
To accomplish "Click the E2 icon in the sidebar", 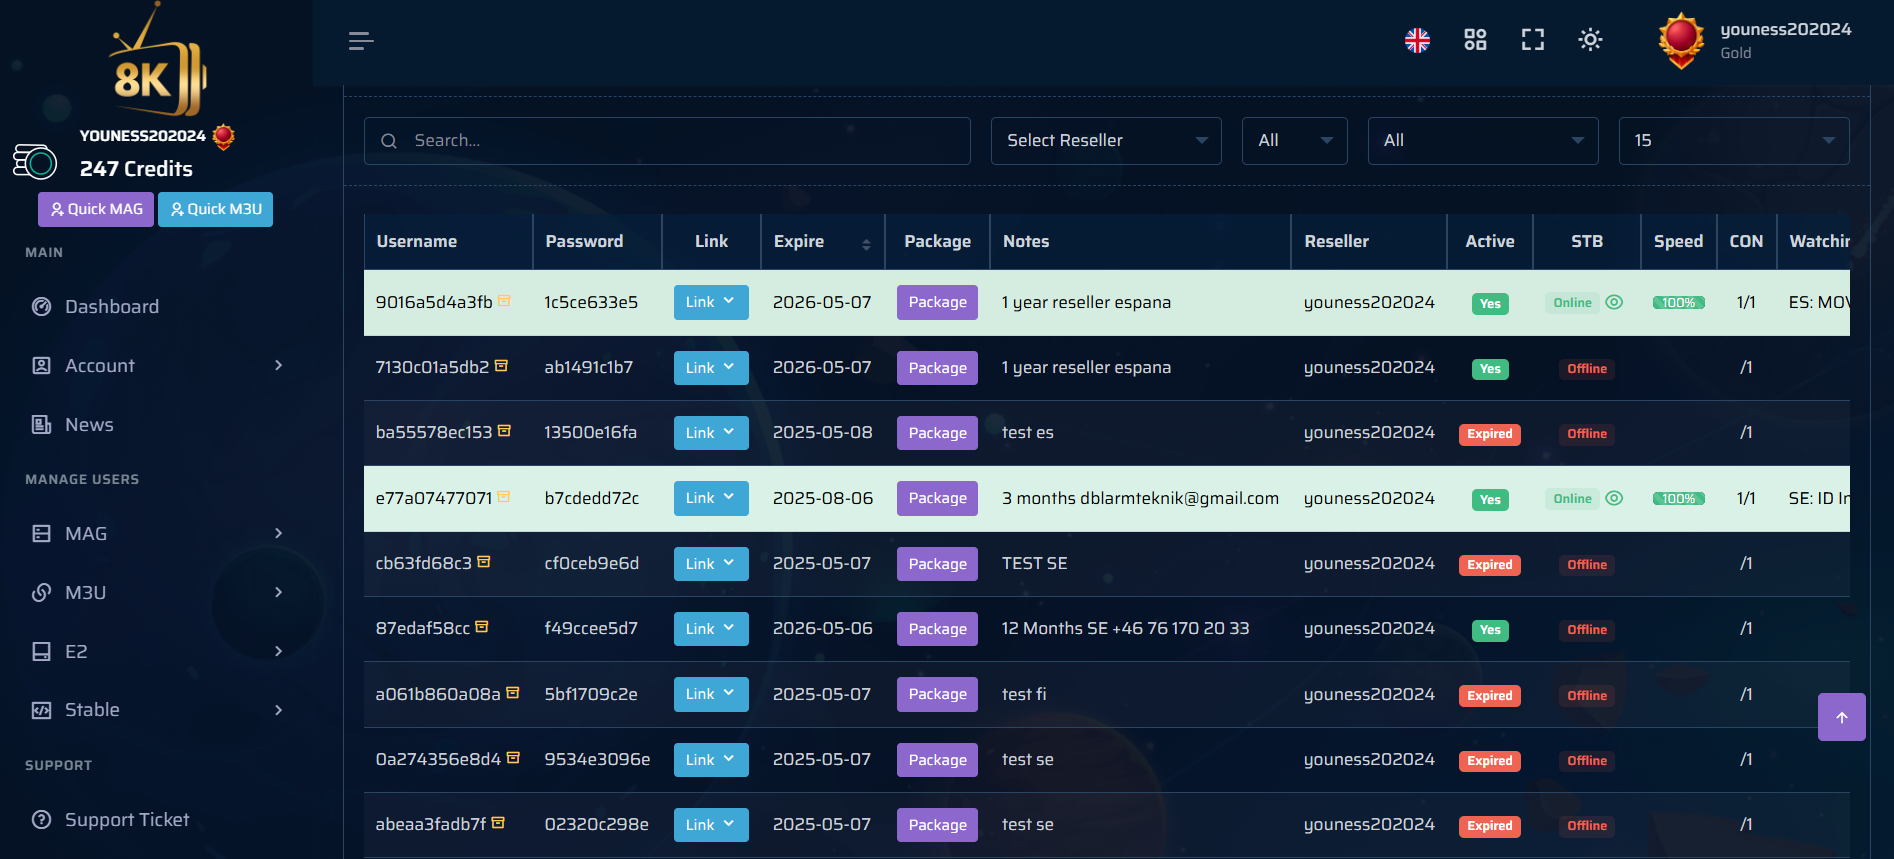I will 41,652.
